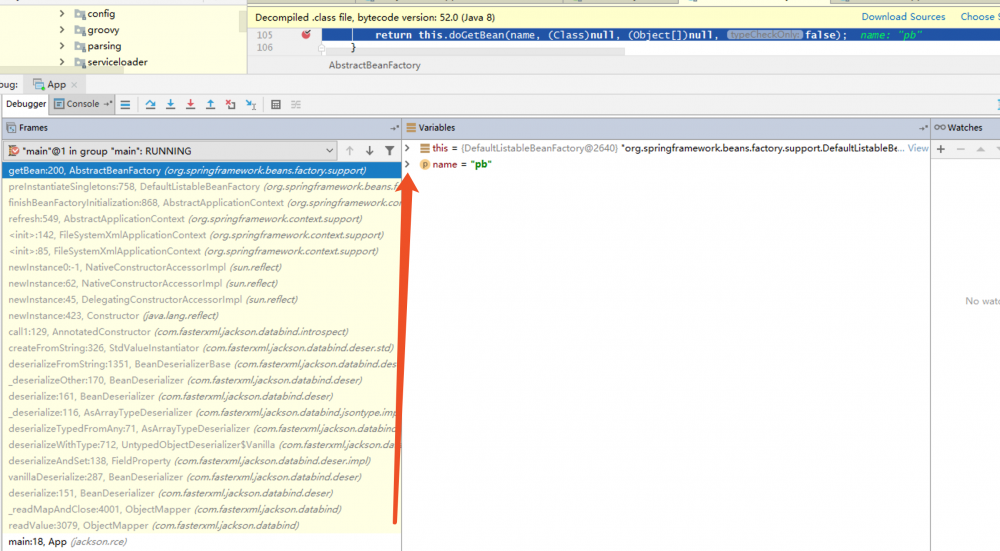
Task: Click the breakpoint marker on line 105
Action: (306, 34)
